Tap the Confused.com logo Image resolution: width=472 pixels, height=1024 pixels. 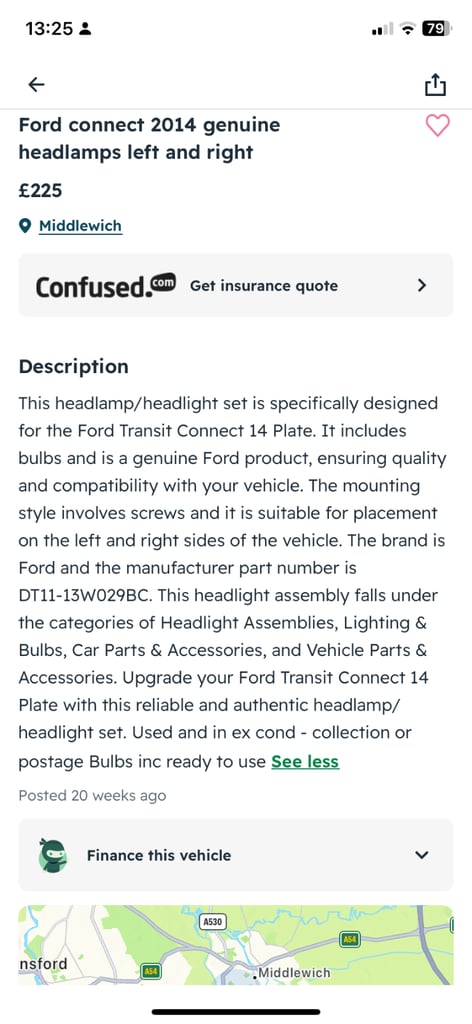coord(105,286)
